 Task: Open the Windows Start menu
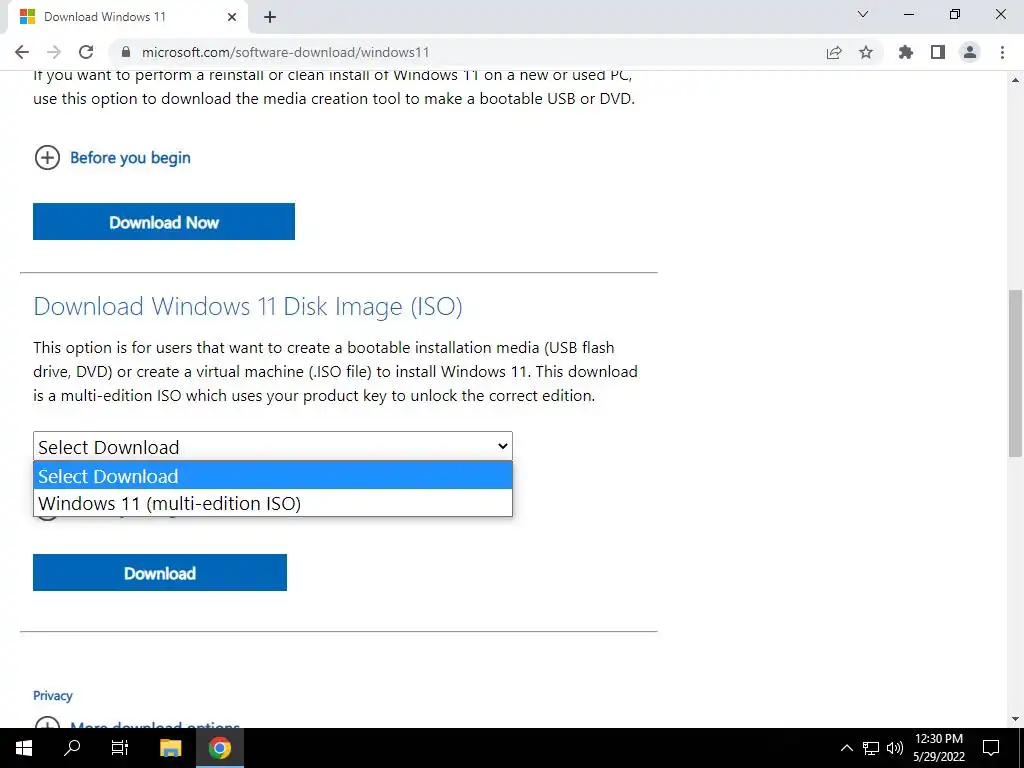[x=24, y=748]
